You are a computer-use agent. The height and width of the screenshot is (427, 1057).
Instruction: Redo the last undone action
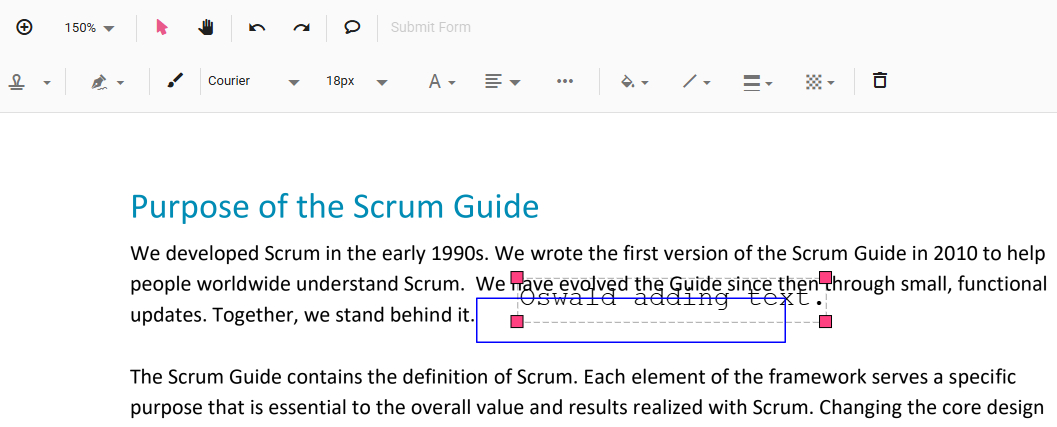coord(301,27)
